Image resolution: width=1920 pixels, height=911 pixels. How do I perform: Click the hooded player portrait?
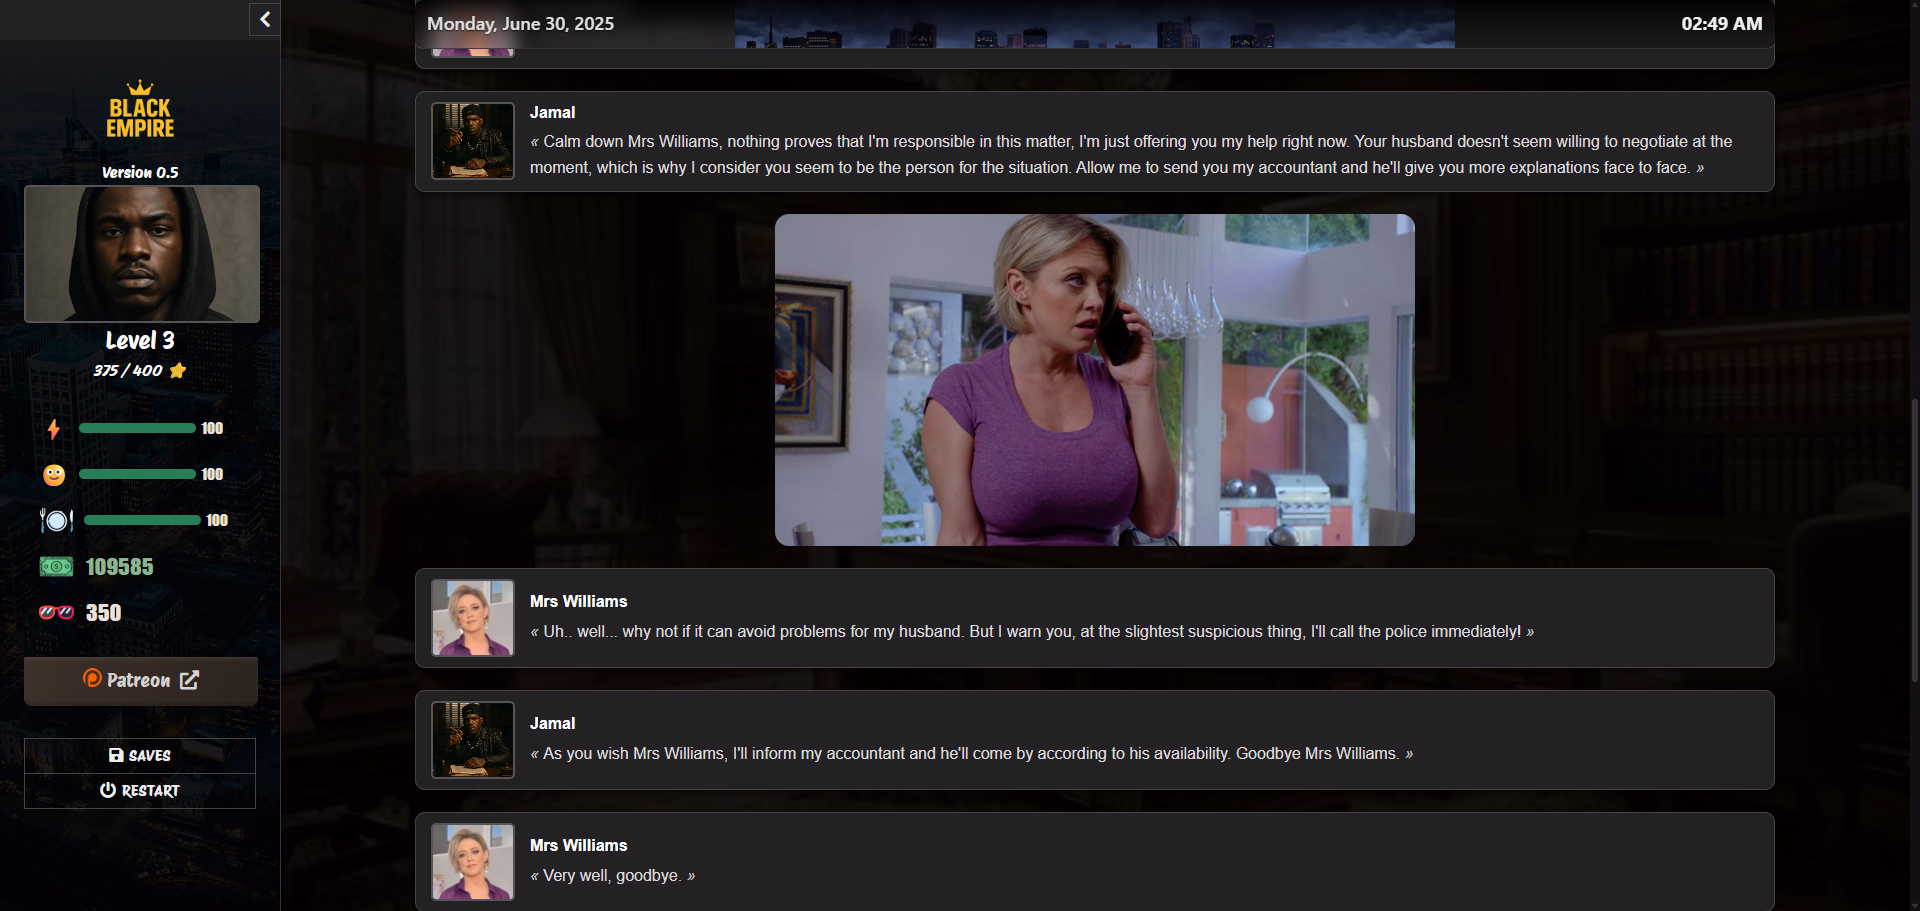142,254
